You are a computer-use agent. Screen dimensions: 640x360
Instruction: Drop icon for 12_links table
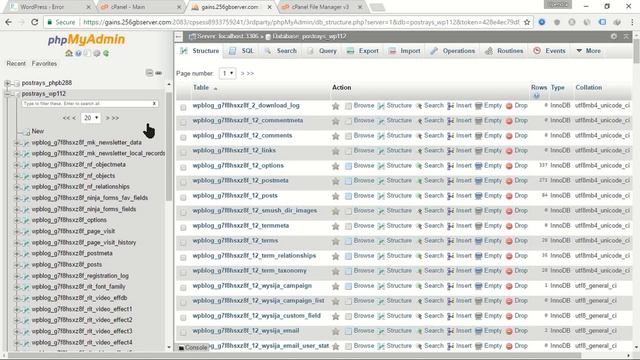pyautogui.click(x=509, y=151)
